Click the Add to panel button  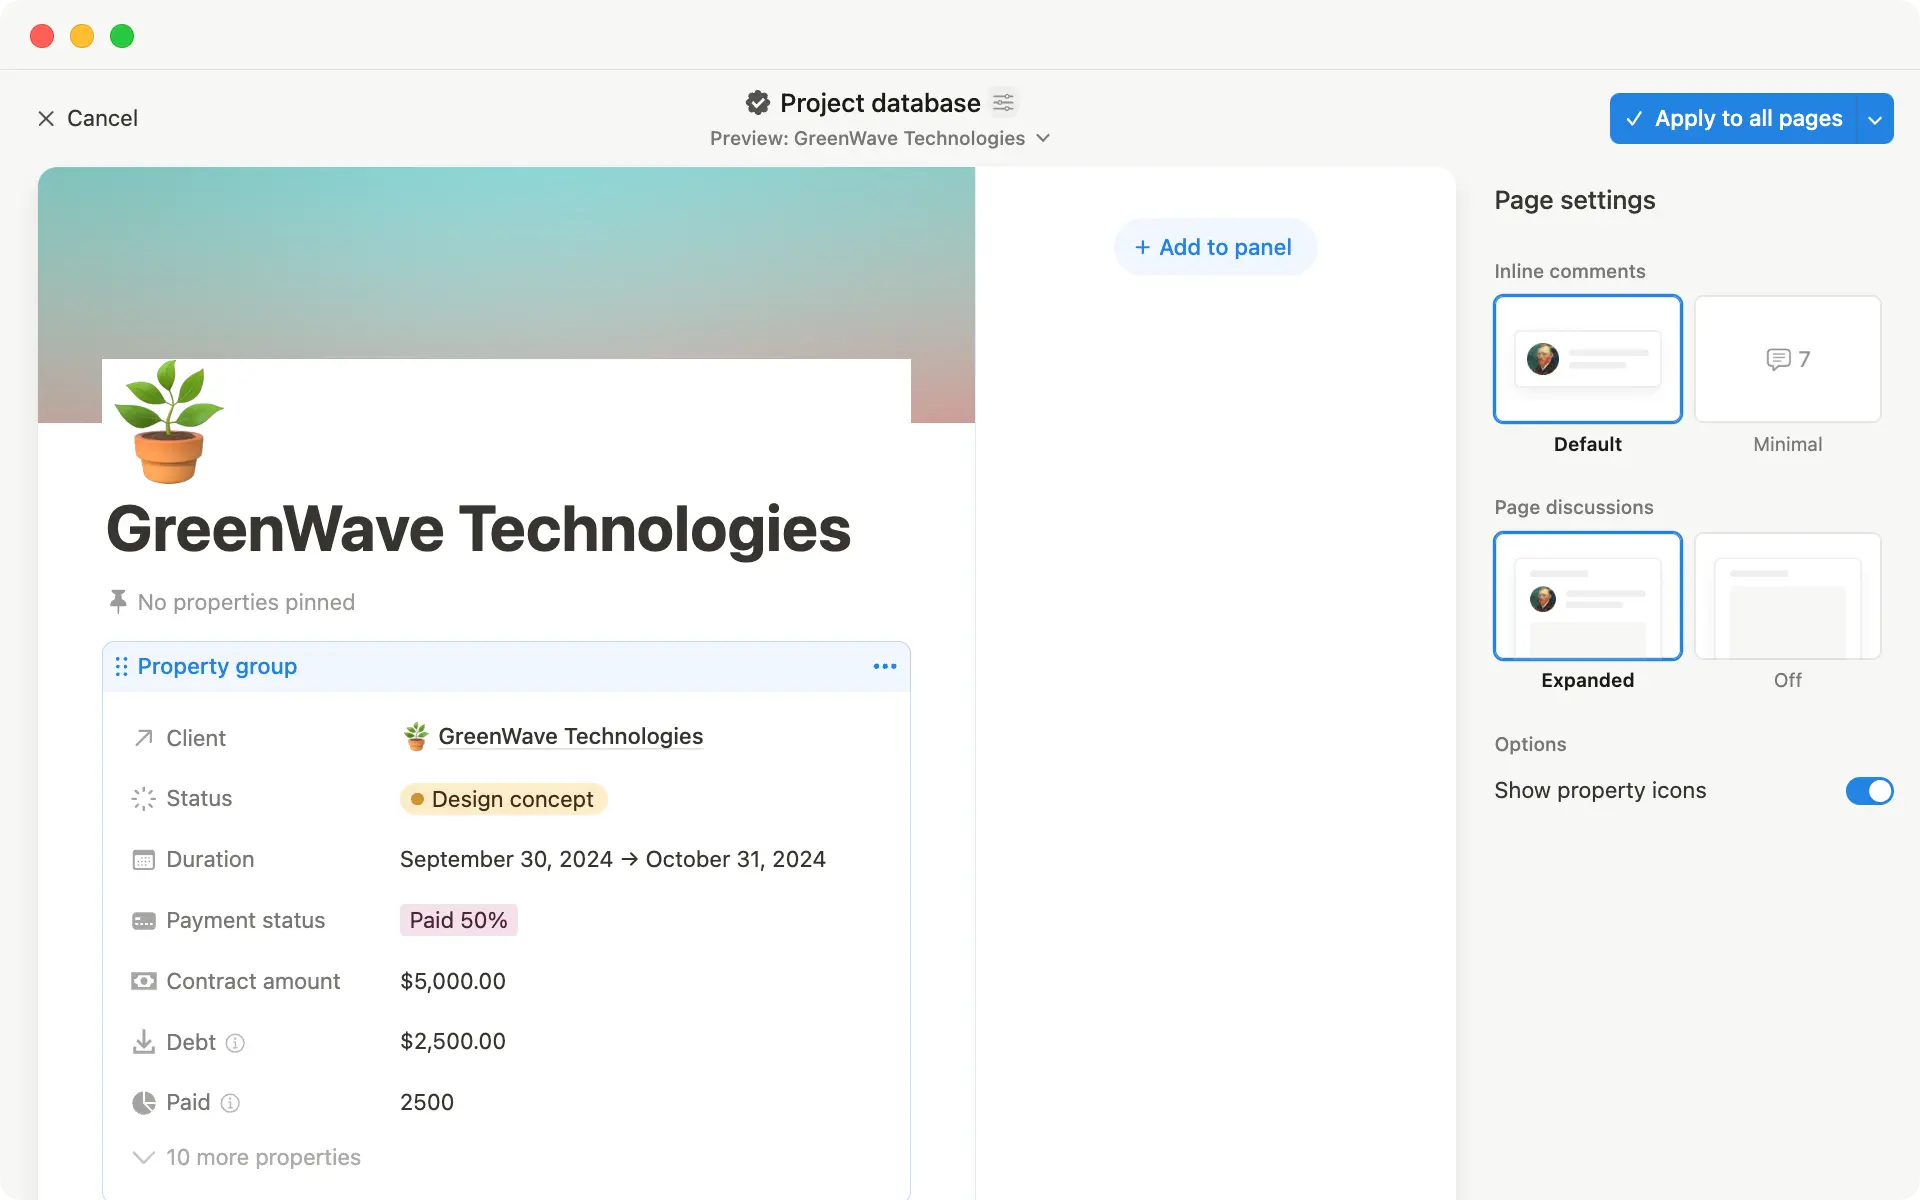tap(1214, 247)
